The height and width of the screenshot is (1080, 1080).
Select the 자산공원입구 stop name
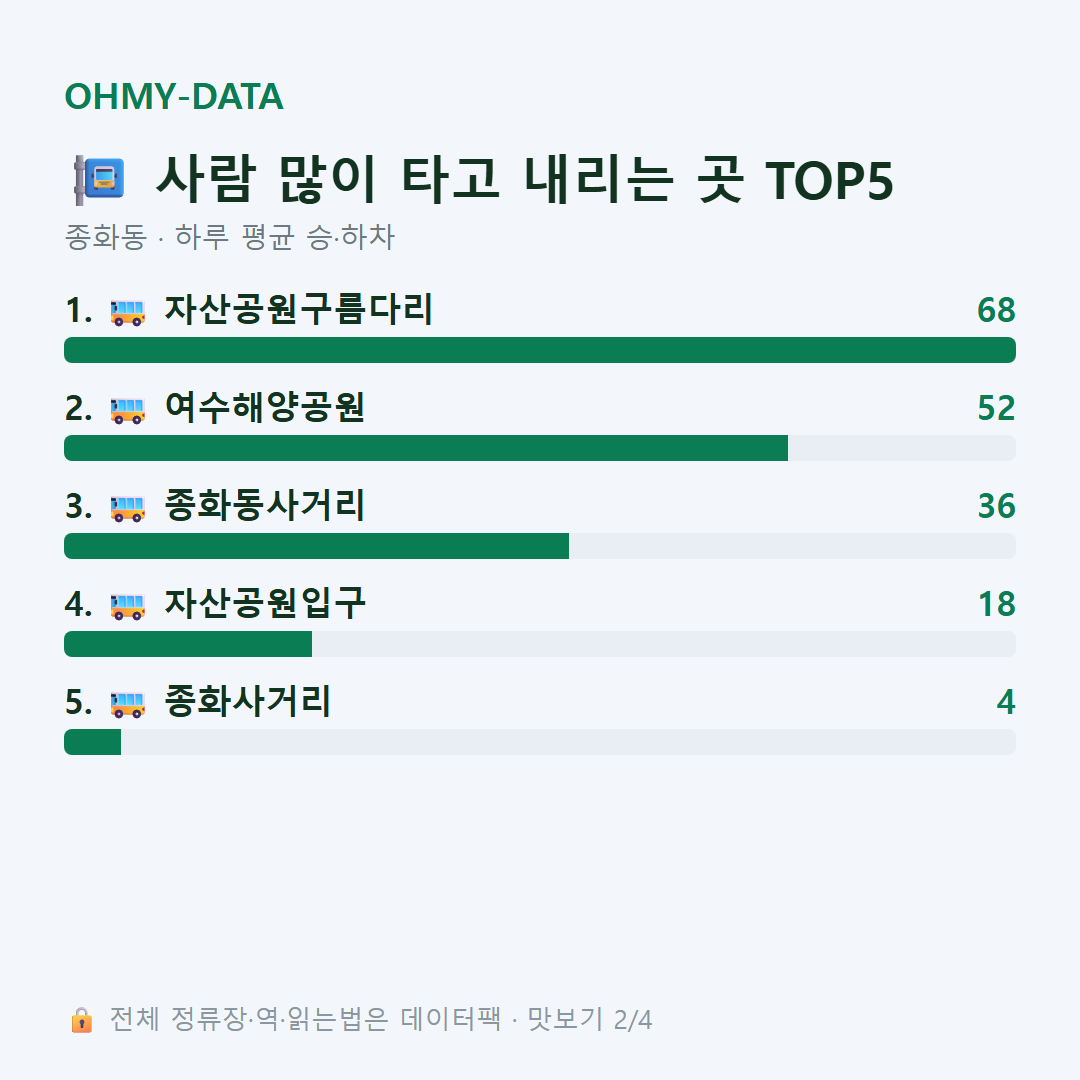(264, 603)
